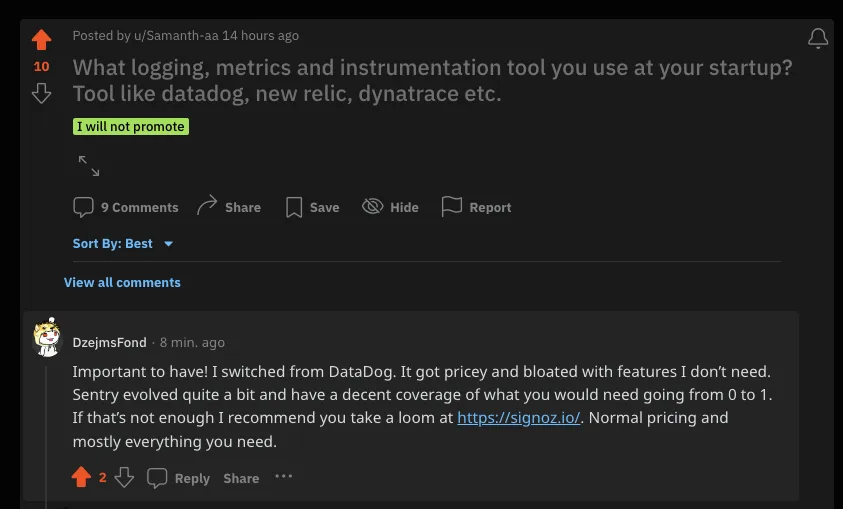Viewport: 843px width, 509px height.
Task: Downvote DzejmsFond's comment
Action: click(x=124, y=477)
